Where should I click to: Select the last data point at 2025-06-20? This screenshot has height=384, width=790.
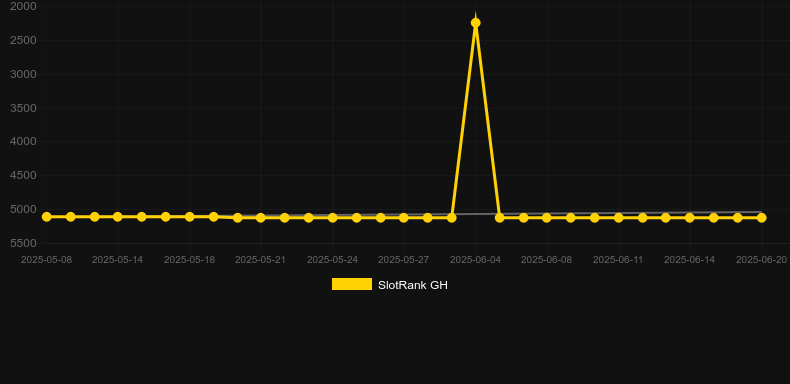coord(761,218)
